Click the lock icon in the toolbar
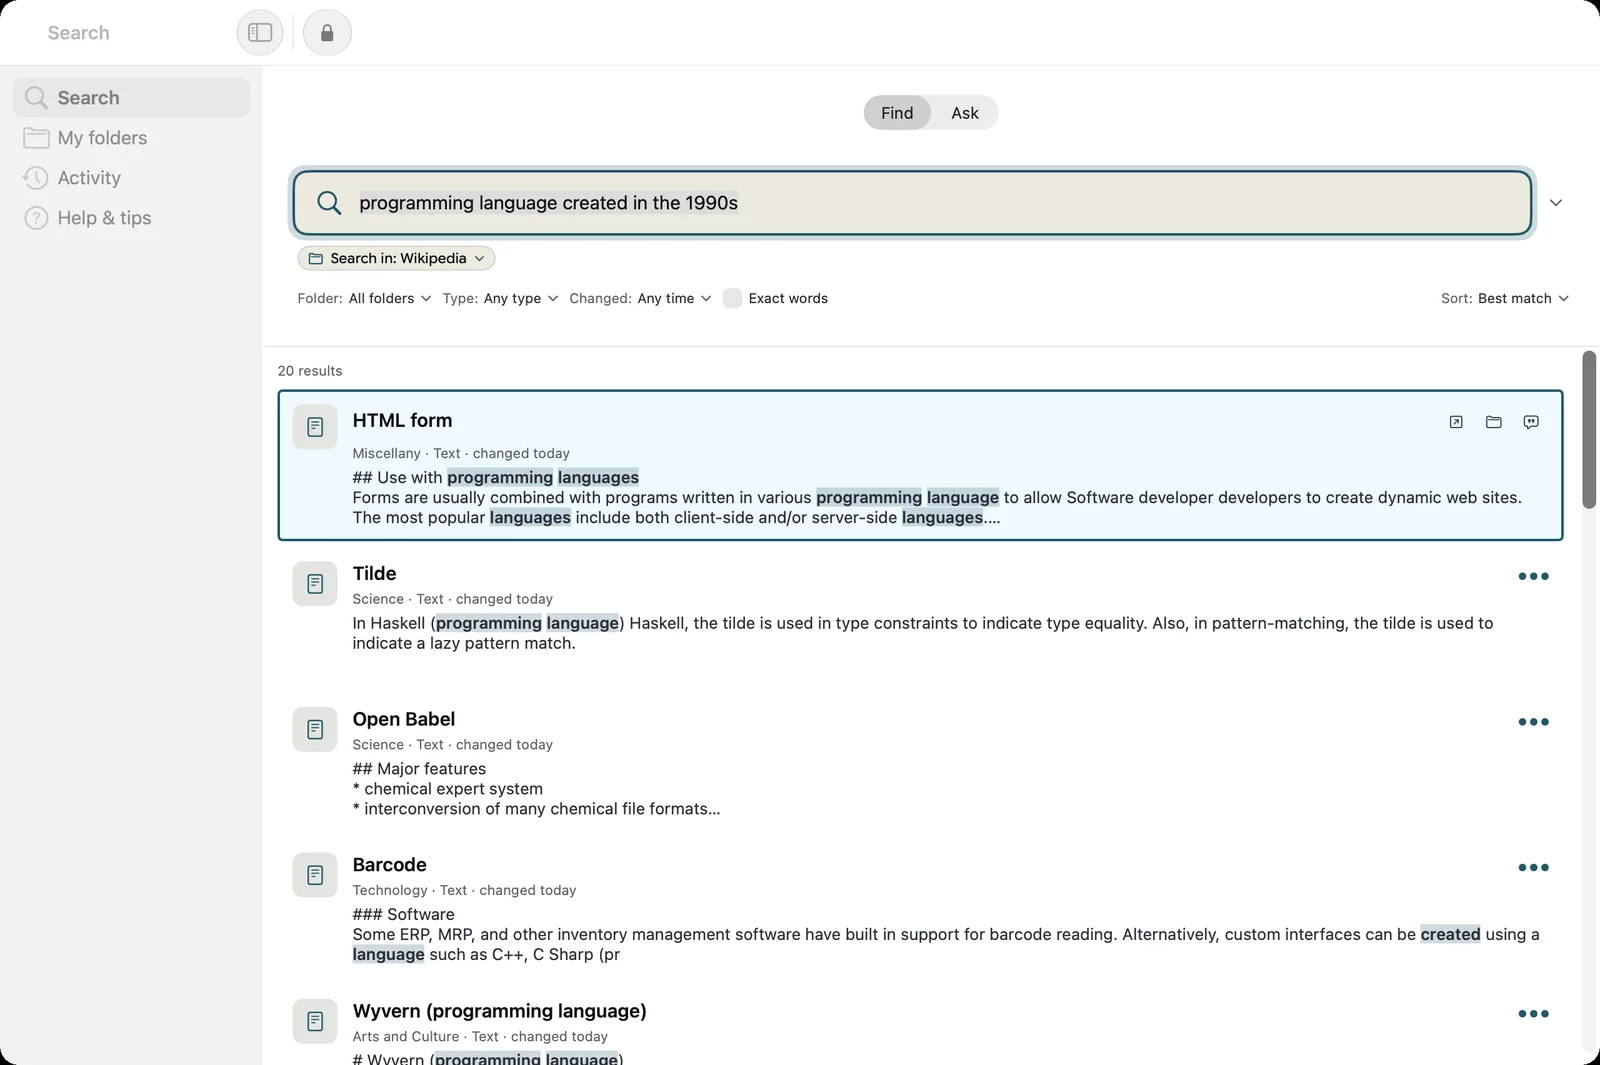The image size is (1600, 1065). (327, 33)
